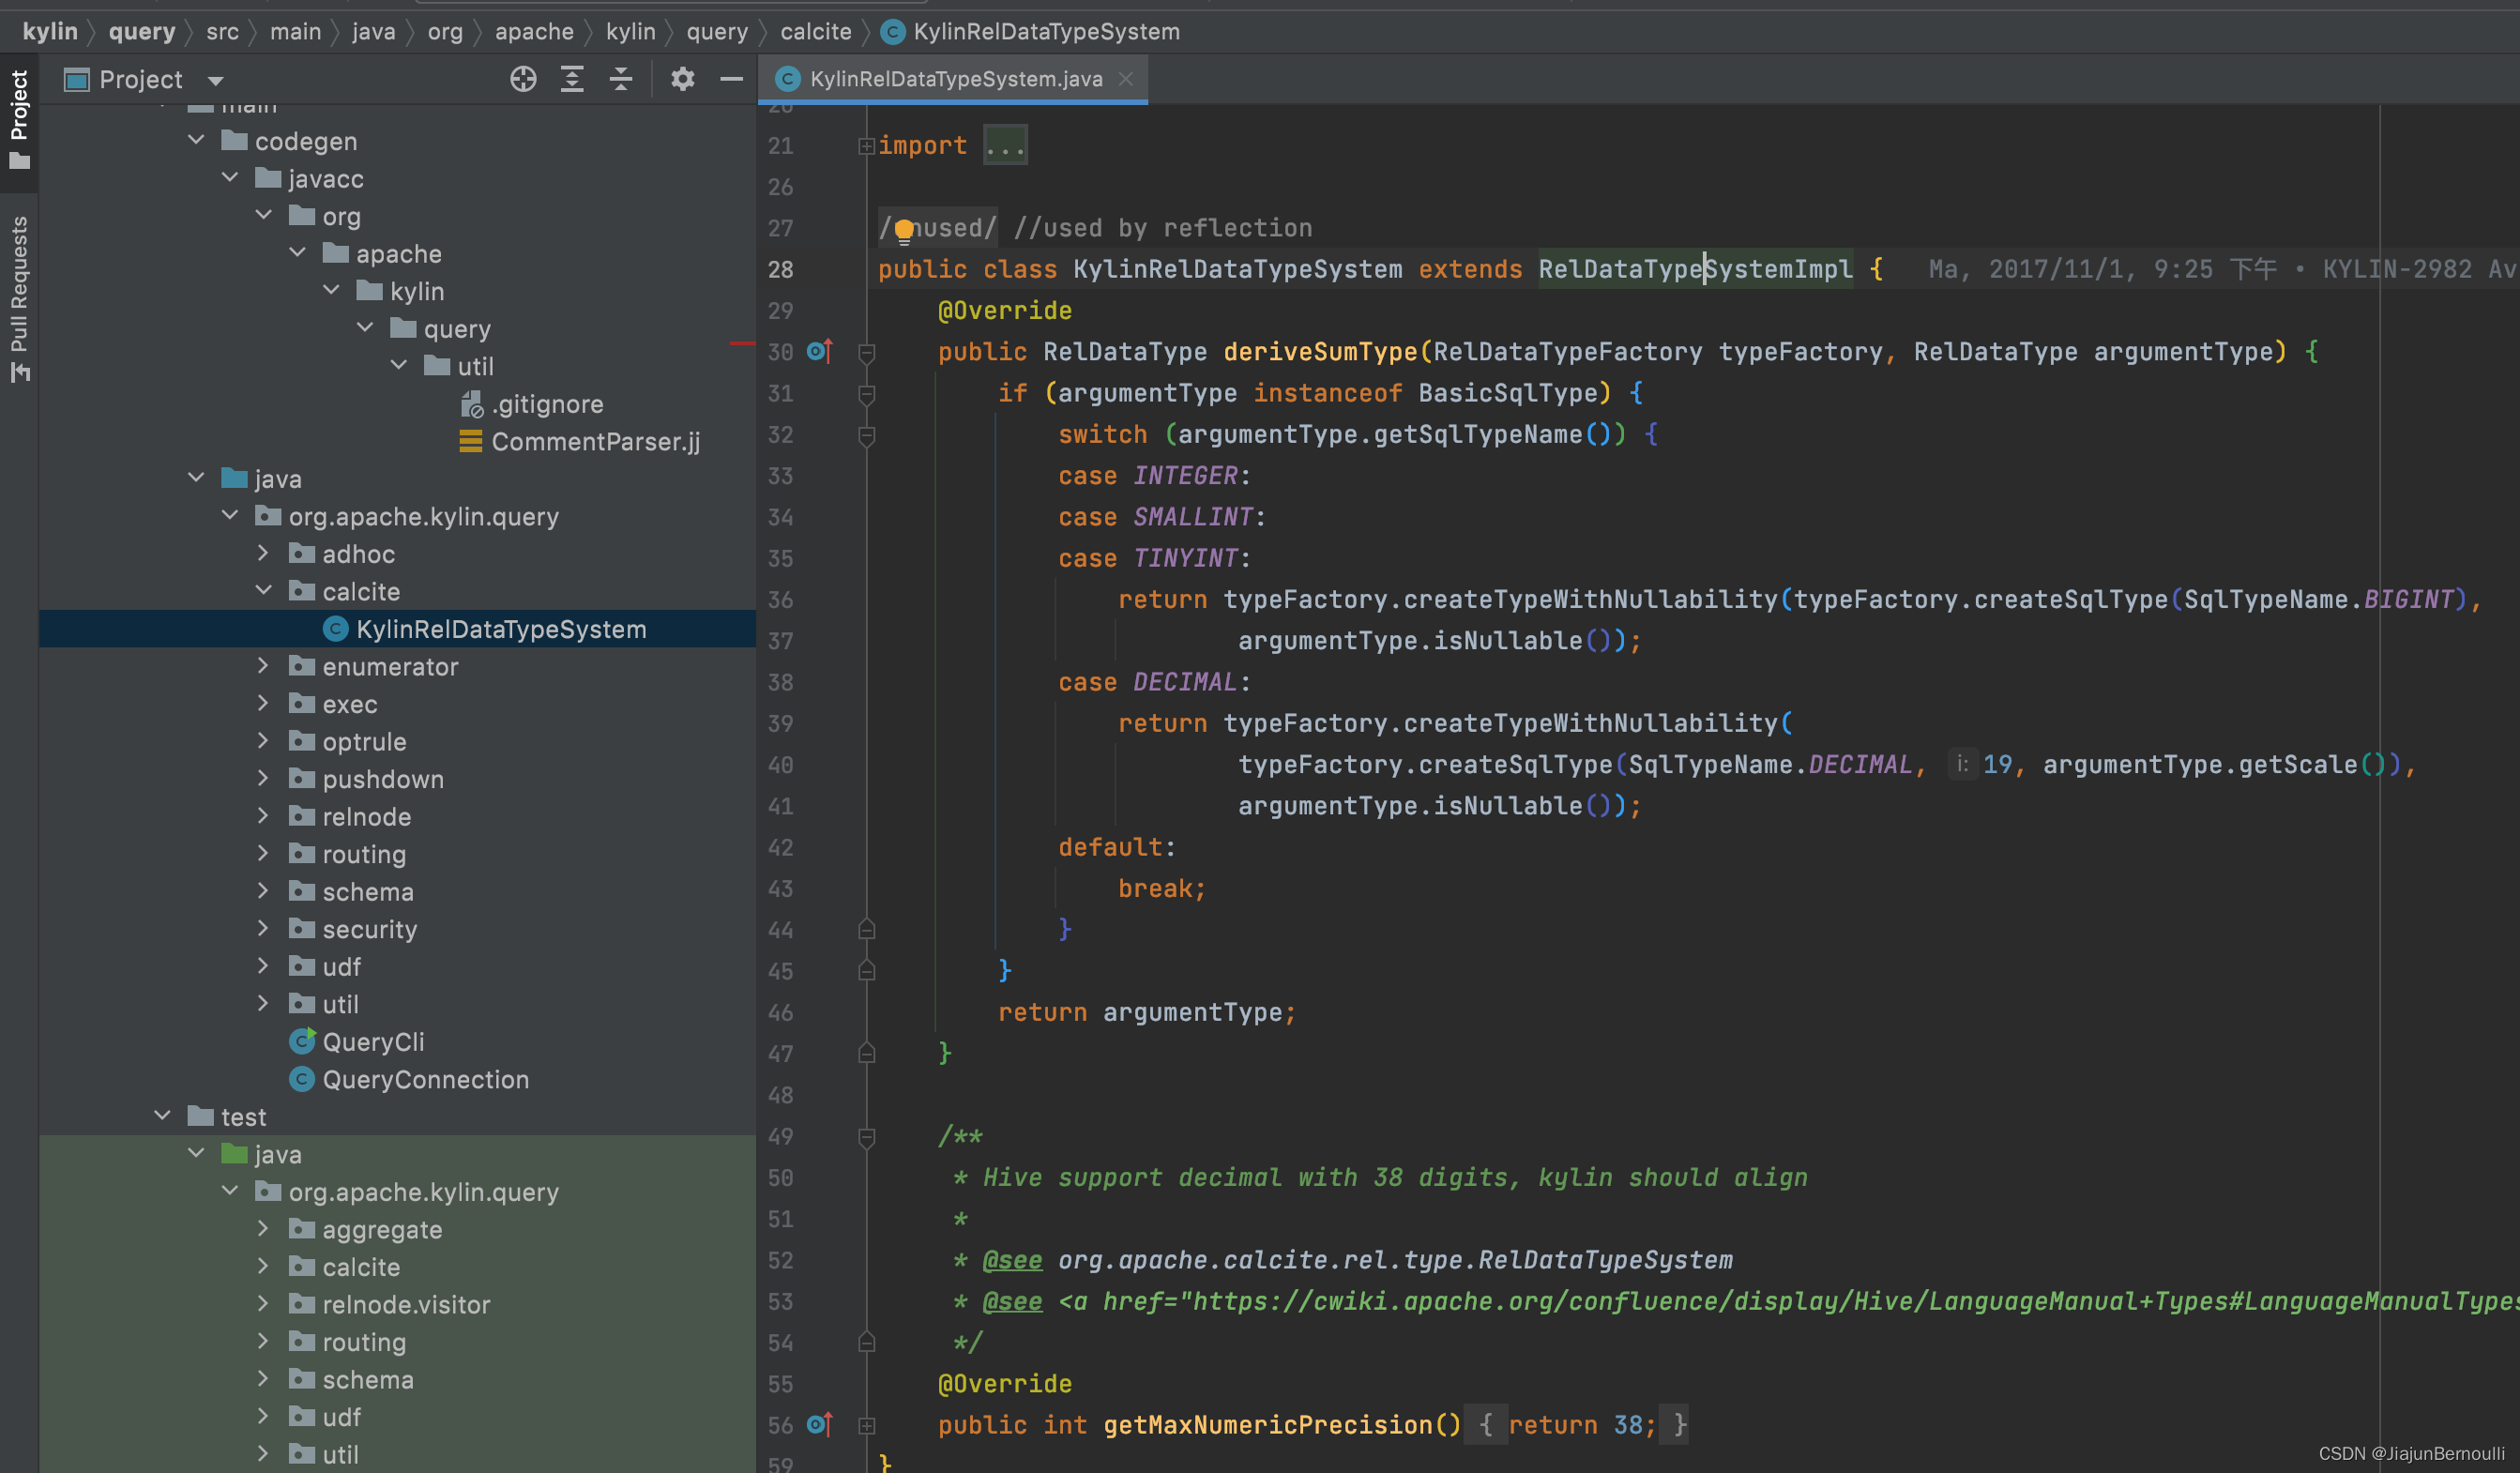
Task: Open the Project view dropdown
Action: tap(216, 80)
